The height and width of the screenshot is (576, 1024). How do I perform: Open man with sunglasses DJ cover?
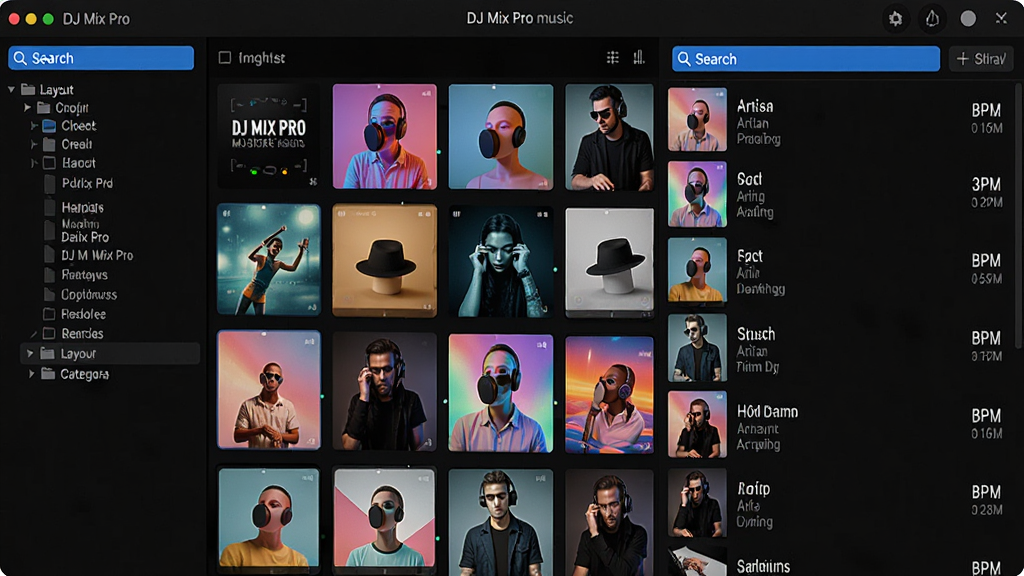[609, 137]
